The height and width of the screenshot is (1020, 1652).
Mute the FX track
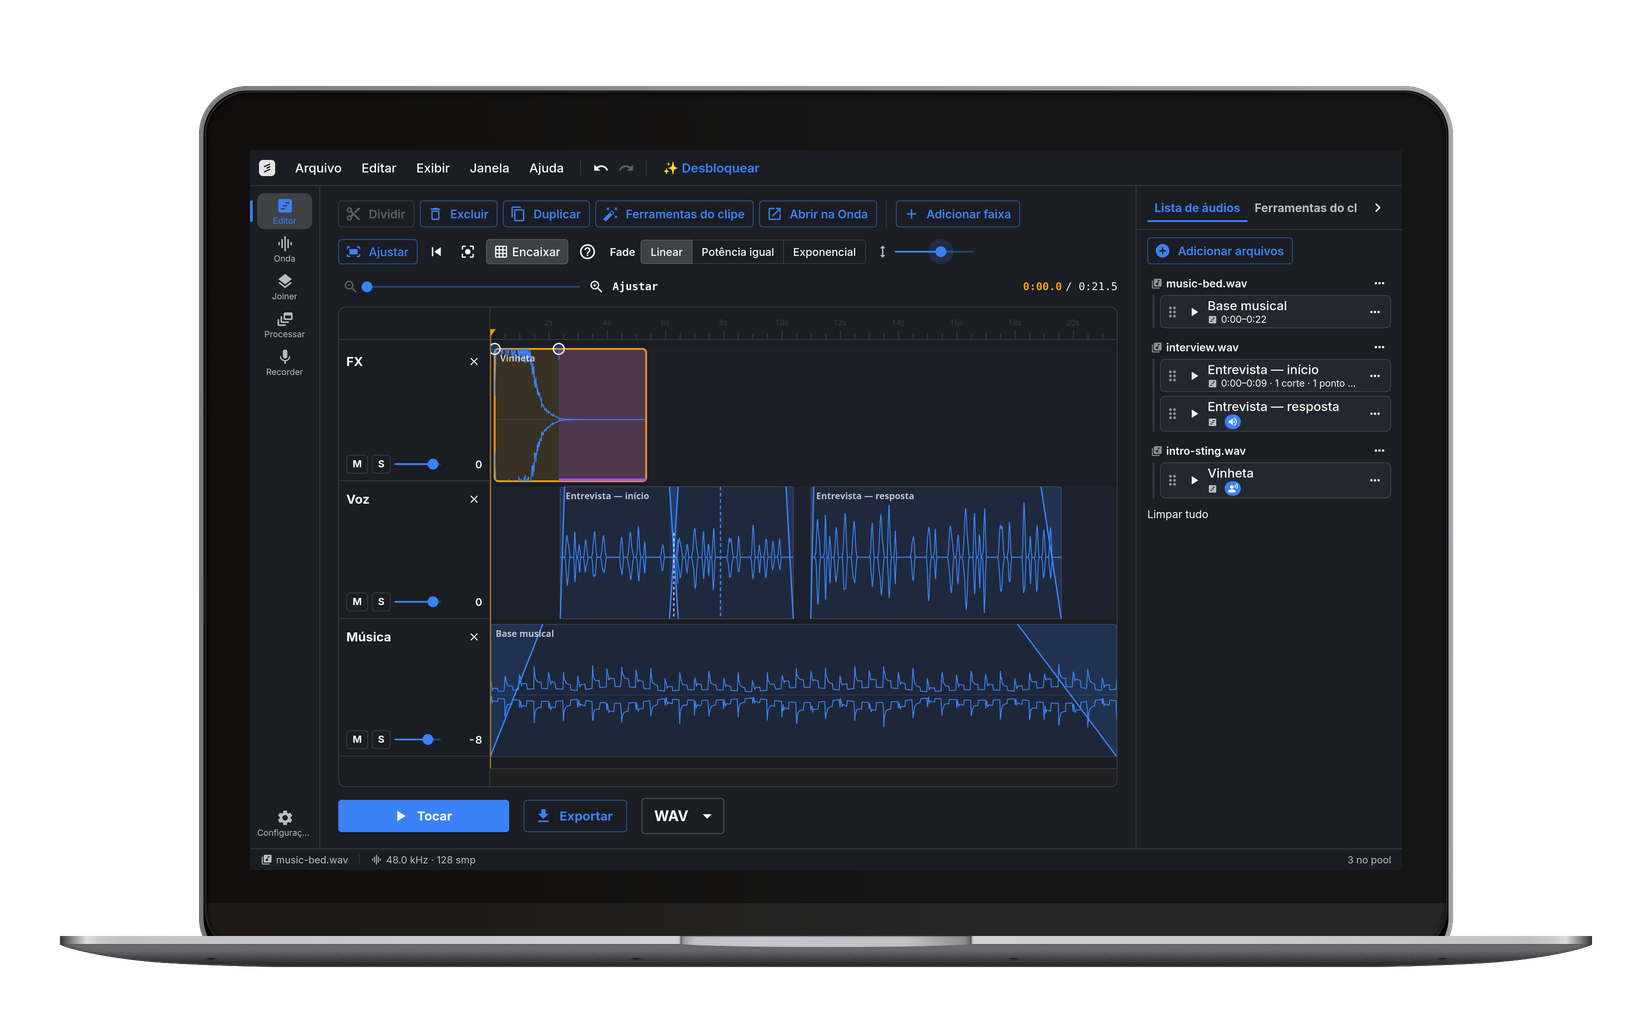coord(357,464)
